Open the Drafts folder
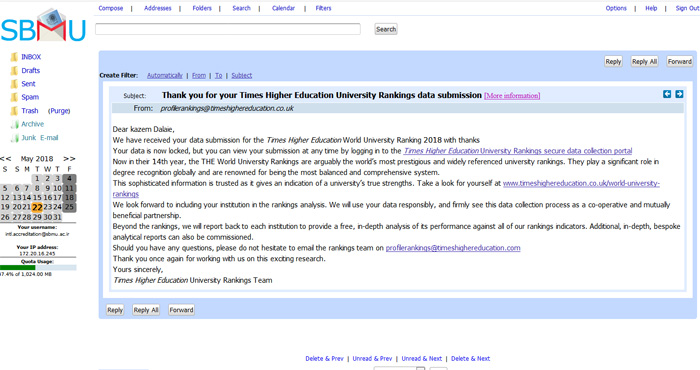 click(30, 71)
